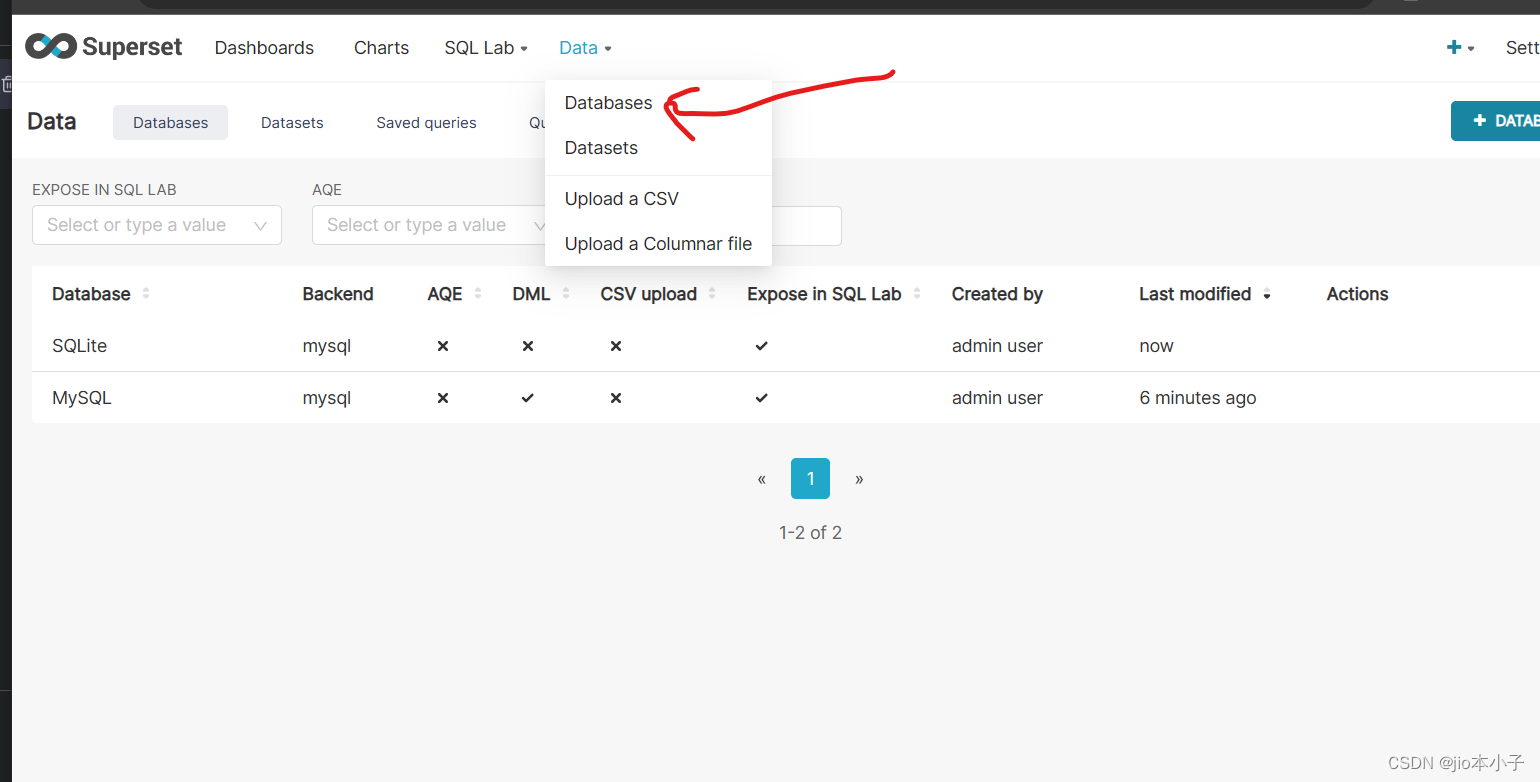This screenshot has height=782, width=1540.
Task: Select Upload a CSV menu entry
Action: coord(621,199)
